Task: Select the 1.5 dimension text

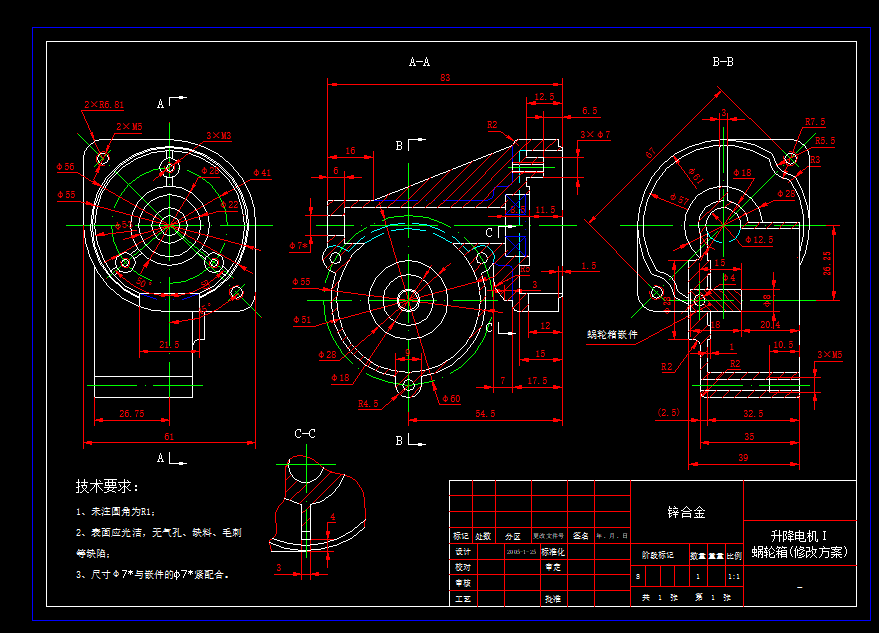Action: pos(589,266)
